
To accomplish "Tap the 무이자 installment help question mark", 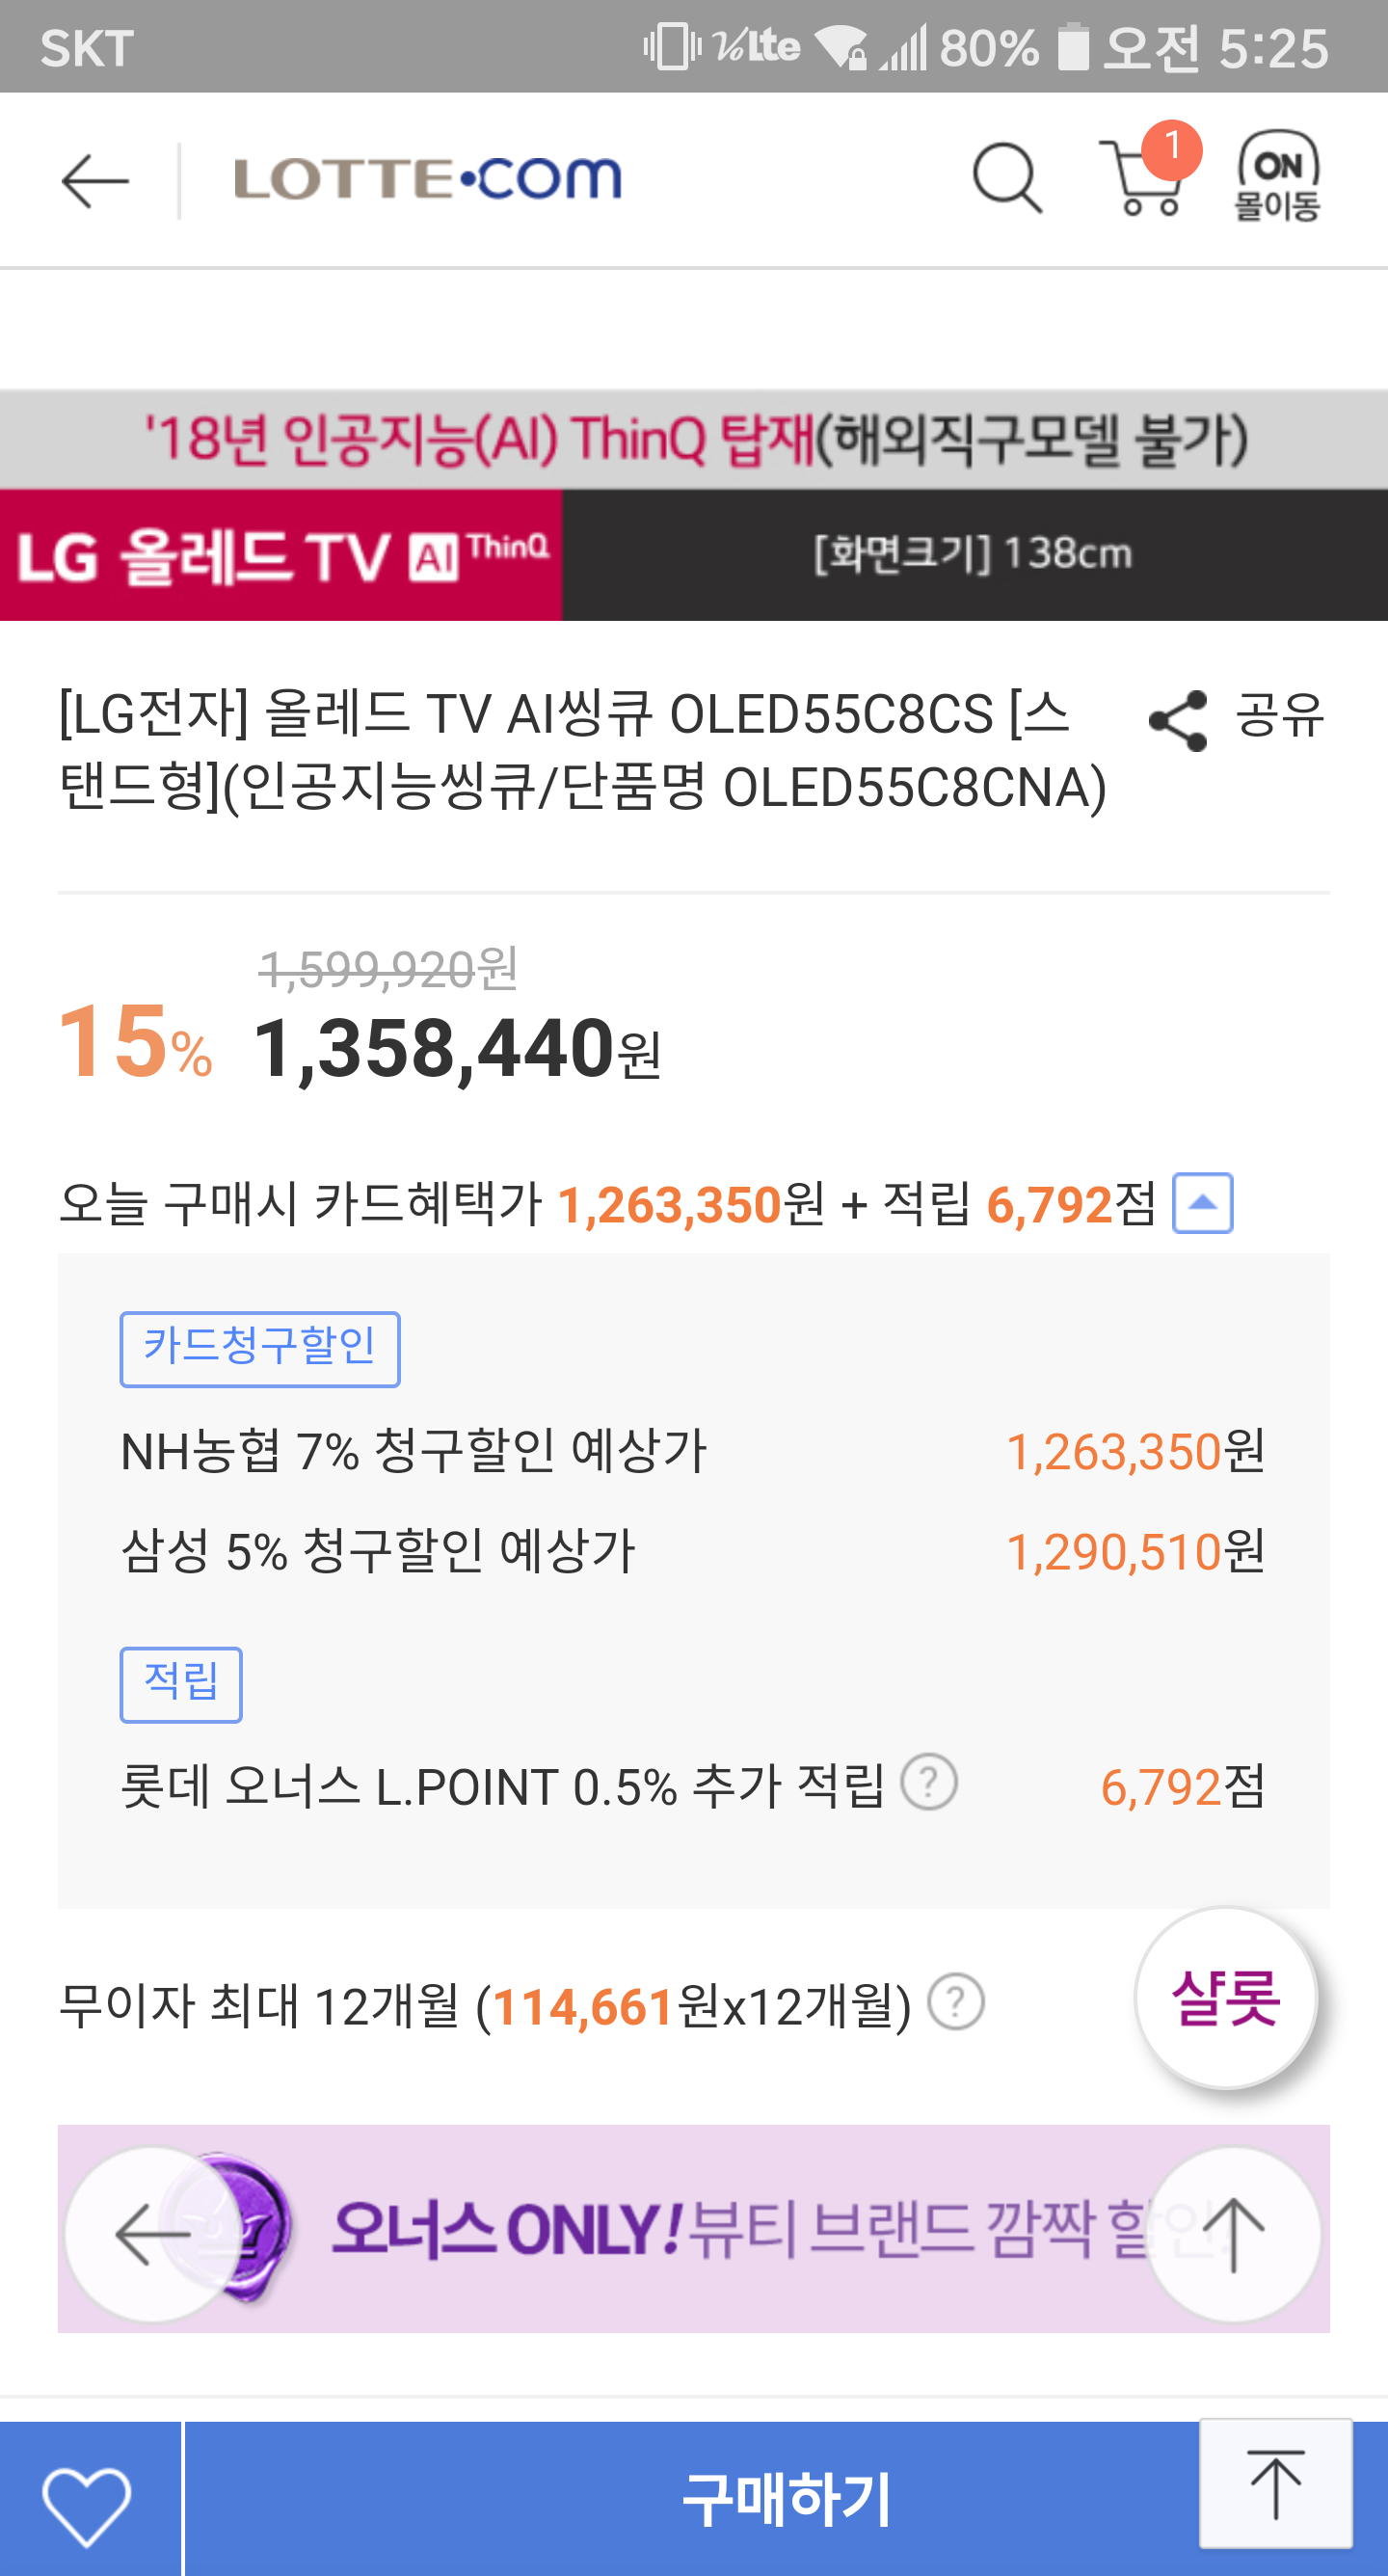I will pyautogui.click(x=956, y=2003).
